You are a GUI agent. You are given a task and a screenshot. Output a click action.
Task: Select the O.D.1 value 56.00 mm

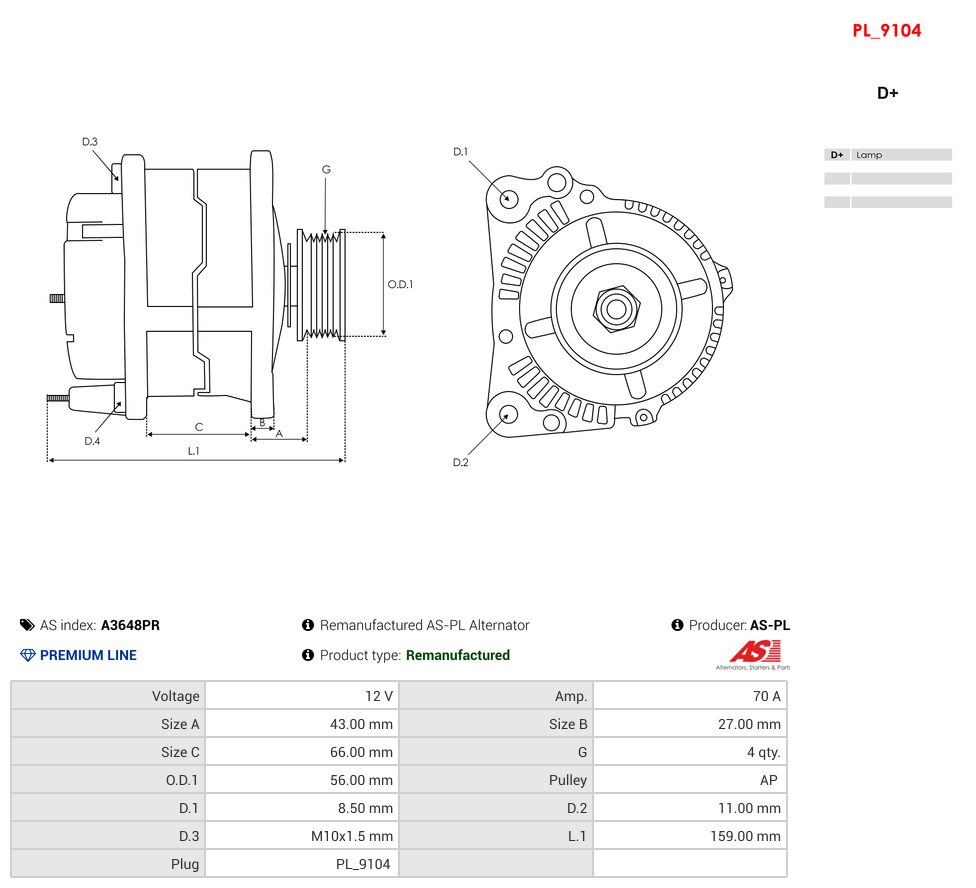(x=361, y=780)
